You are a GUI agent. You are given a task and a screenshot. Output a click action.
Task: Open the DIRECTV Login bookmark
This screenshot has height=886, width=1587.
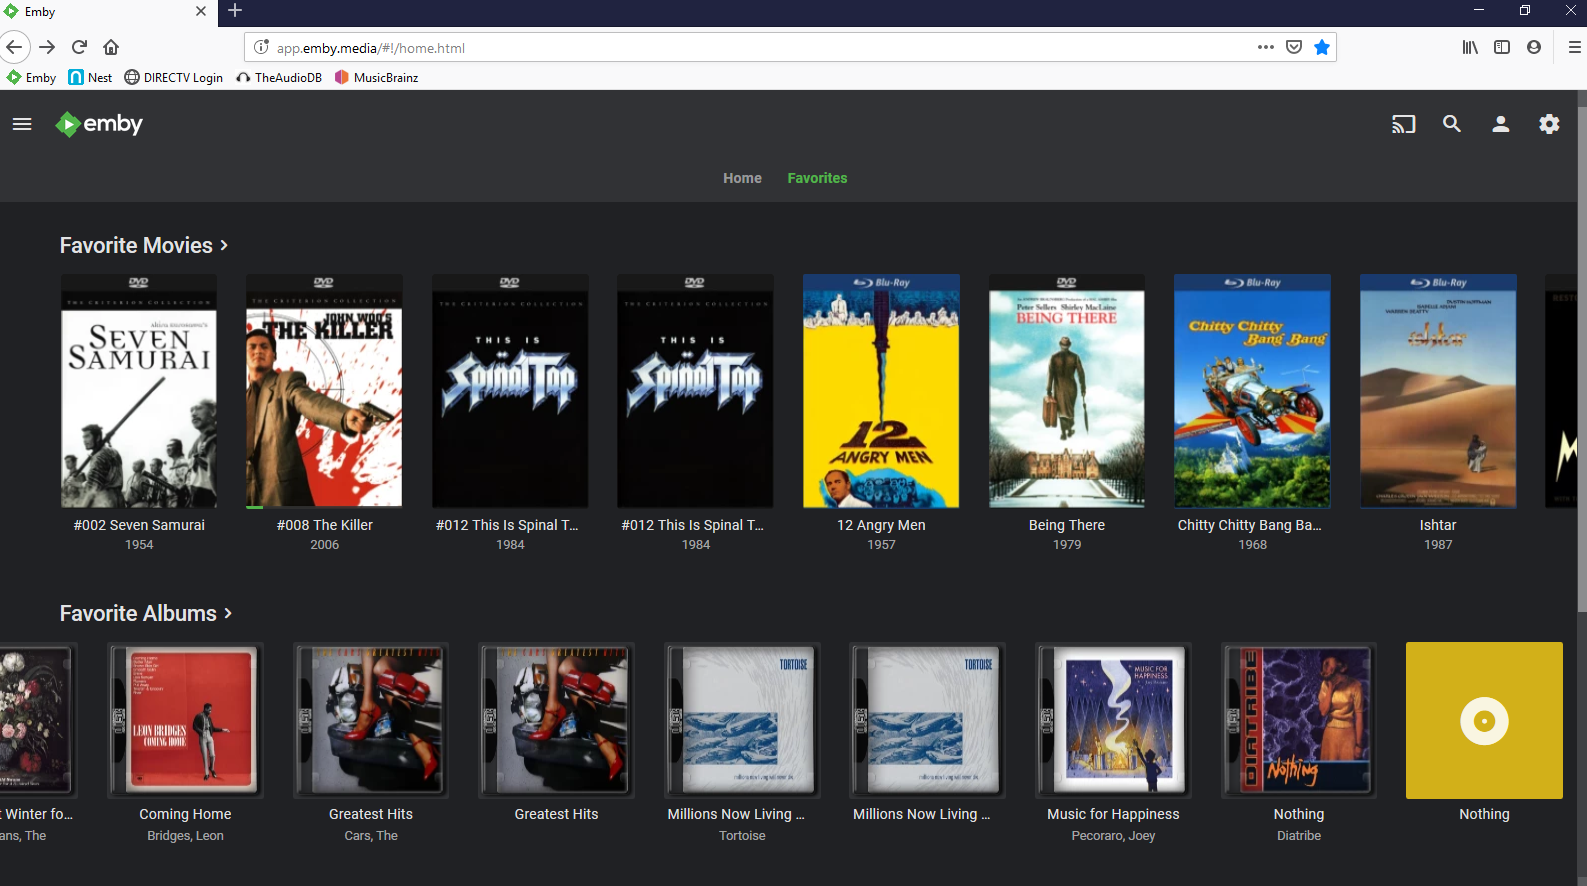[173, 77]
